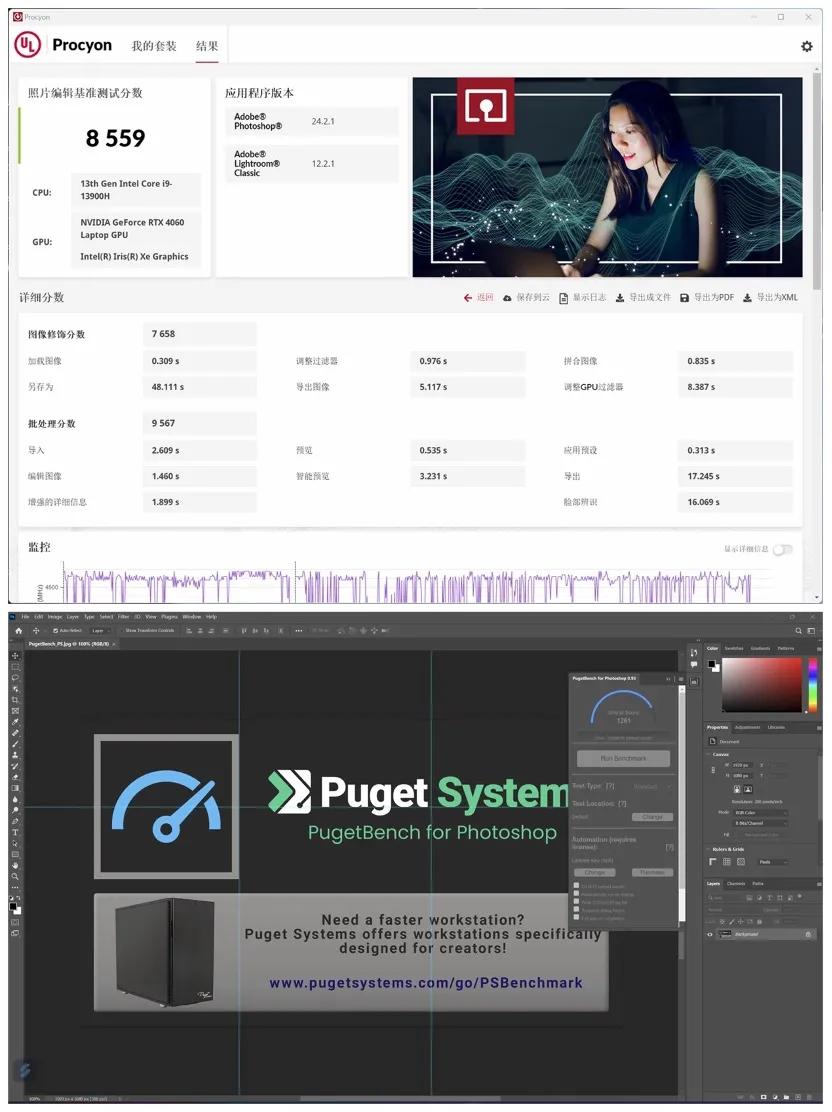Select the Frame tool

pos(15,711)
